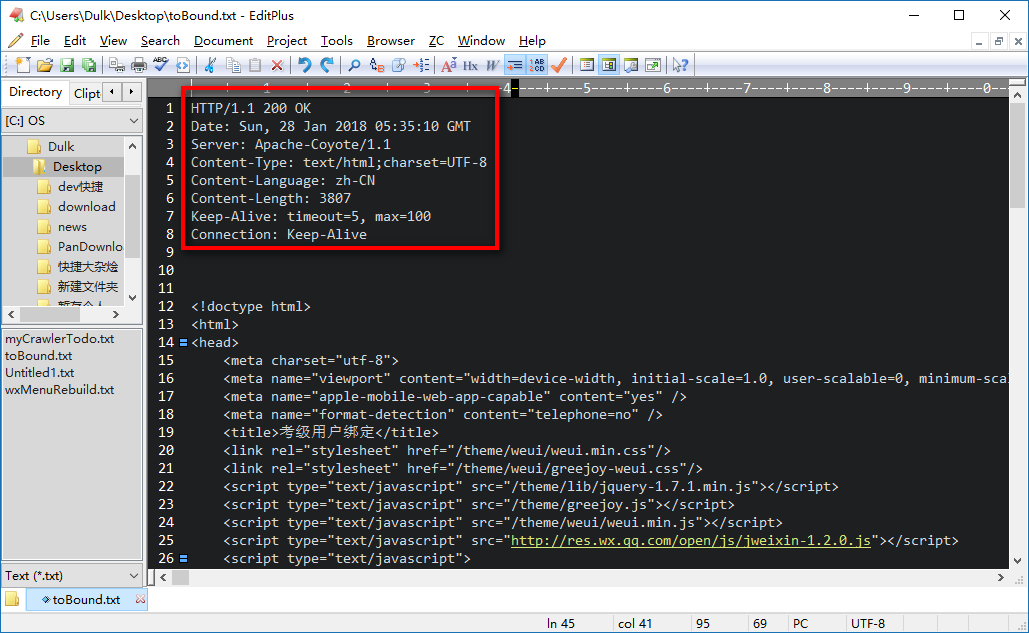Redo with the blue forward arrow
The image size is (1029, 633).
327,65
